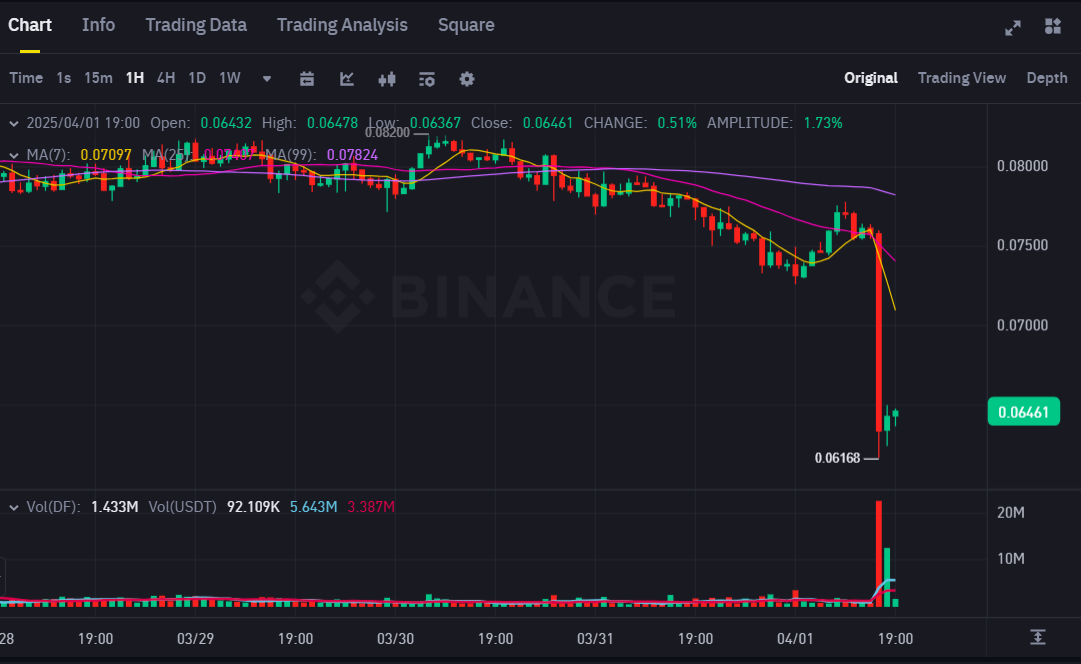Switch to the Trading Analysis tab
The height and width of the screenshot is (664, 1081).
click(x=342, y=25)
